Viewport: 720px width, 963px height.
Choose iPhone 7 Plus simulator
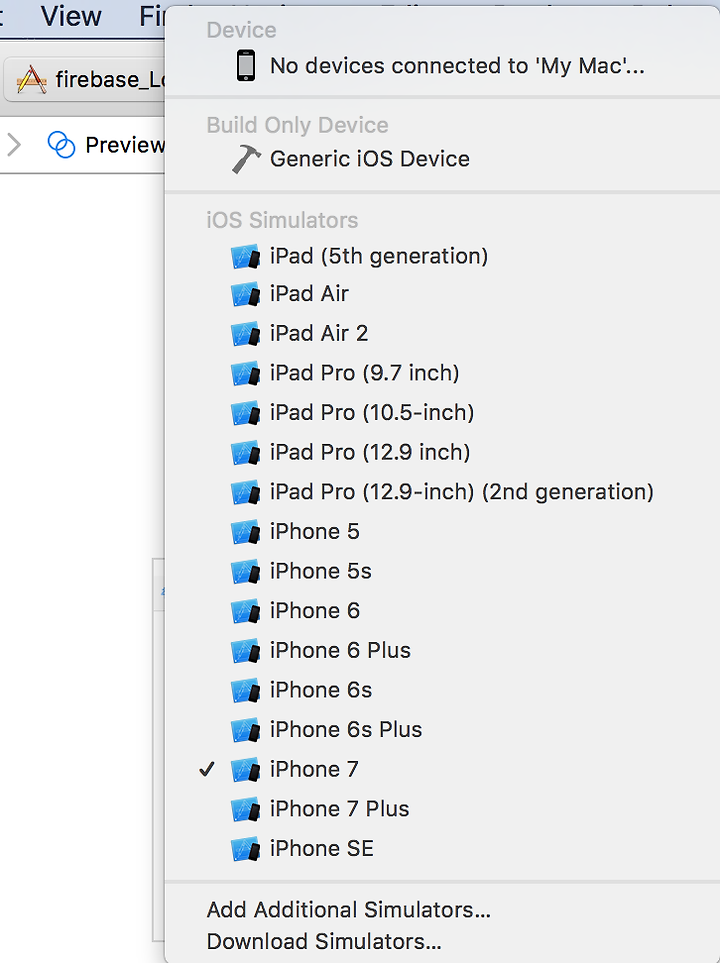pos(442,809)
